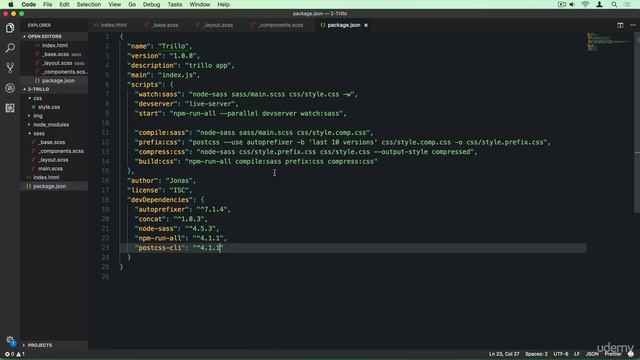Open main.scss in the sass folder

[x=50, y=169]
